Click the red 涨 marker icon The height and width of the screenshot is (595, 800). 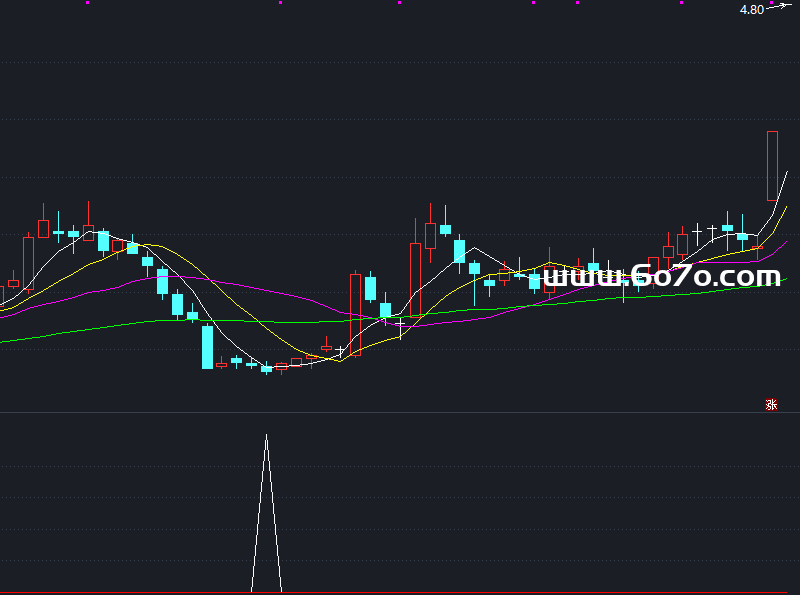(x=771, y=405)
